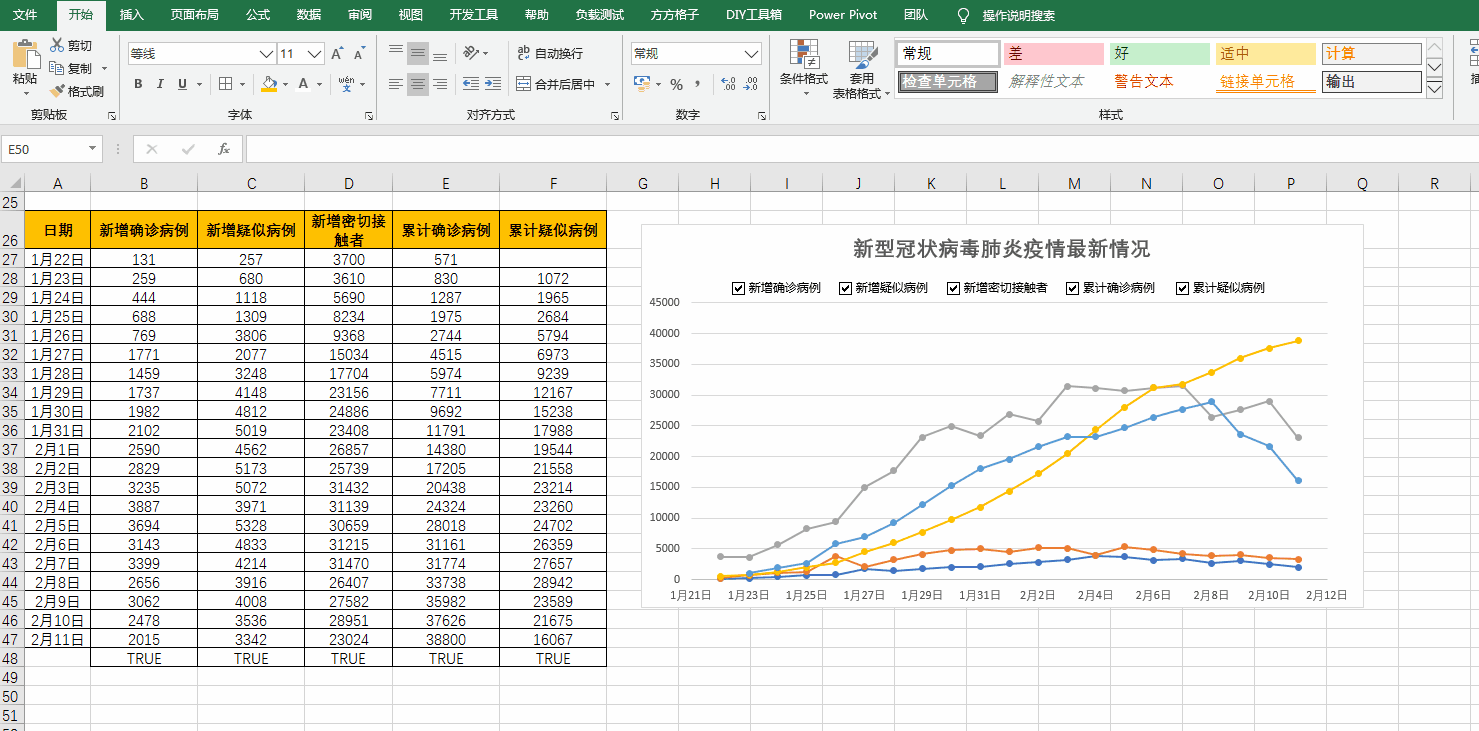Click the Copy (复制) icon
Viewport: 1479px width, 731px height.
(x=57, y=68)
